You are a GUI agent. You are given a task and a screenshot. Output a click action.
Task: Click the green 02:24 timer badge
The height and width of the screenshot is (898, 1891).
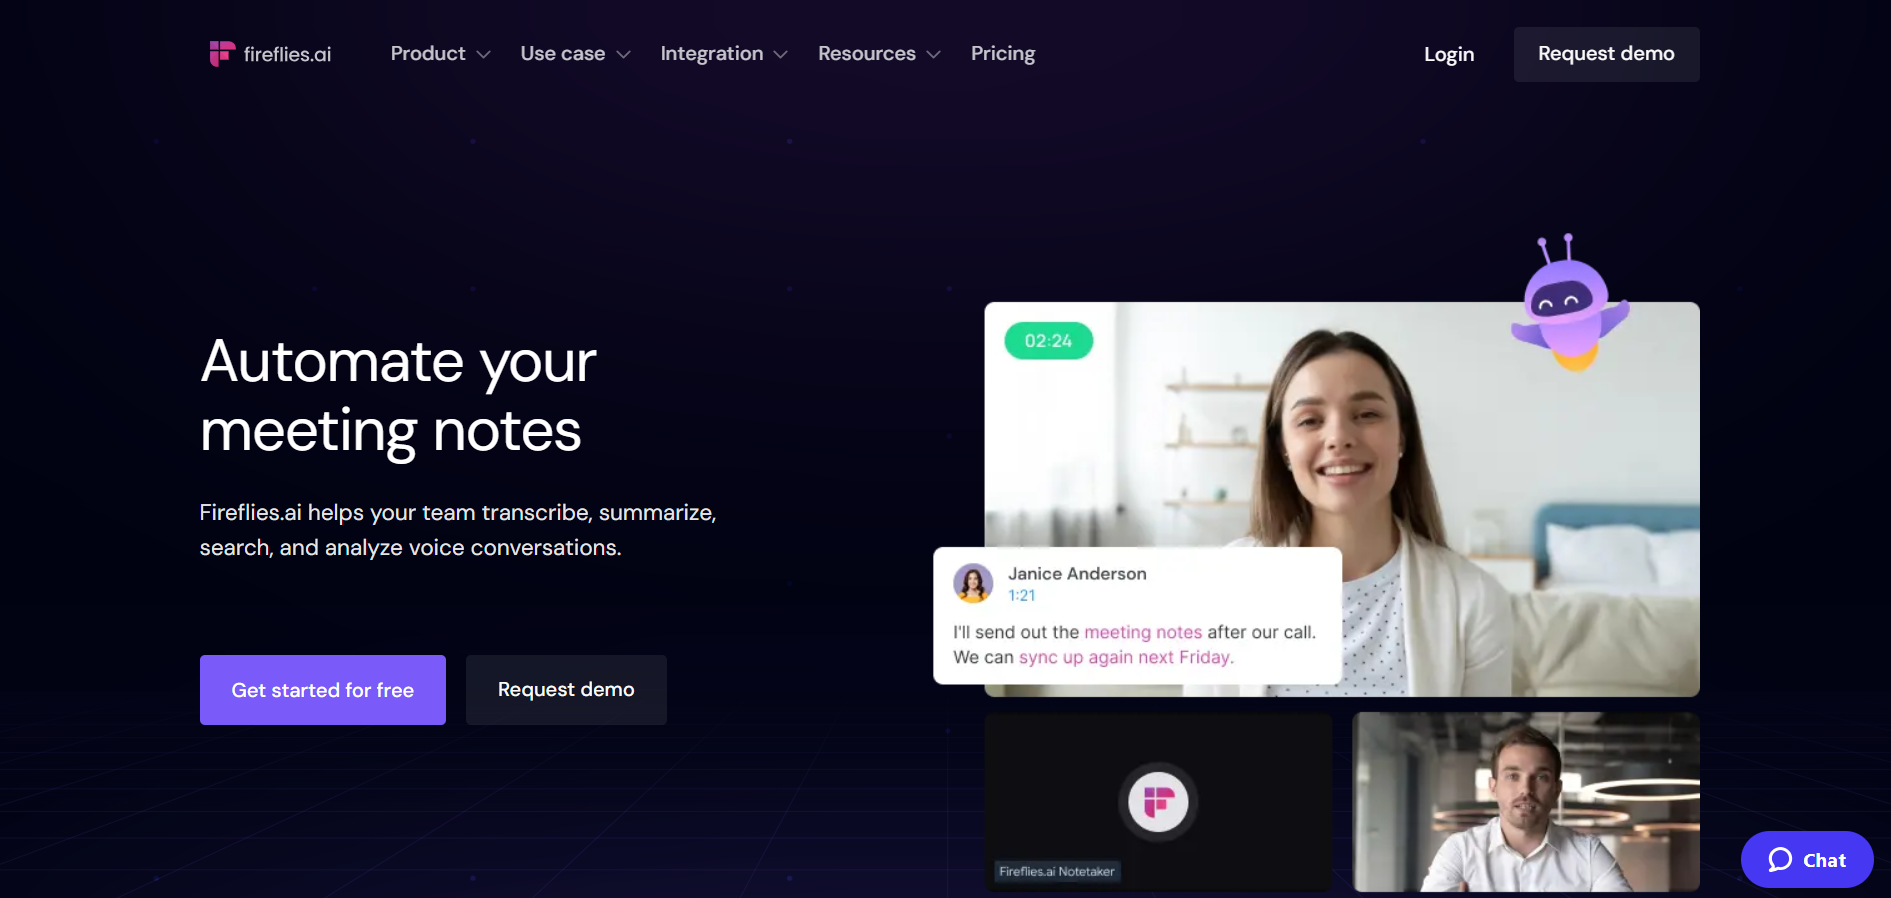click(1048, 341)
